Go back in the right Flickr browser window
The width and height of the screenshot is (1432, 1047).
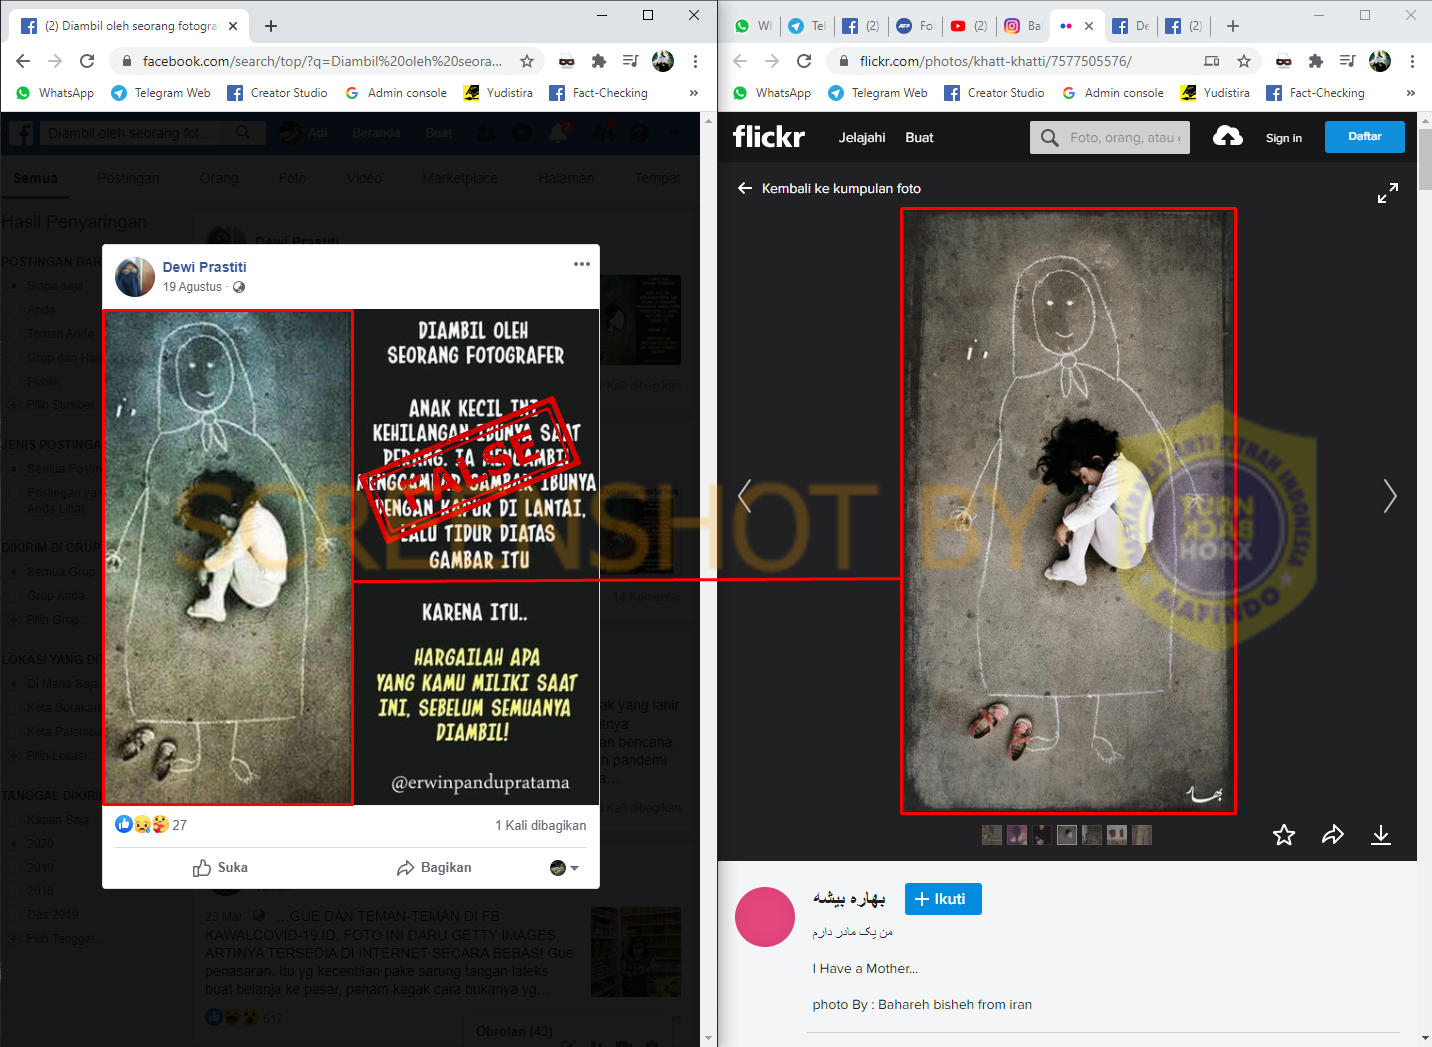coord(740,61)
